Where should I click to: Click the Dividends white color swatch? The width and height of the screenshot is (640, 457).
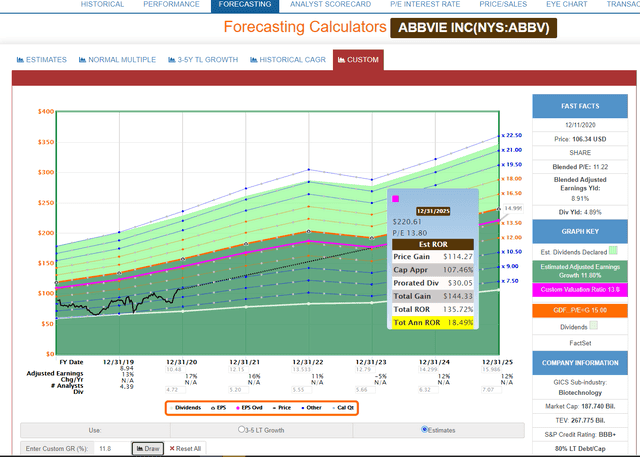click(x=594, y=326)
